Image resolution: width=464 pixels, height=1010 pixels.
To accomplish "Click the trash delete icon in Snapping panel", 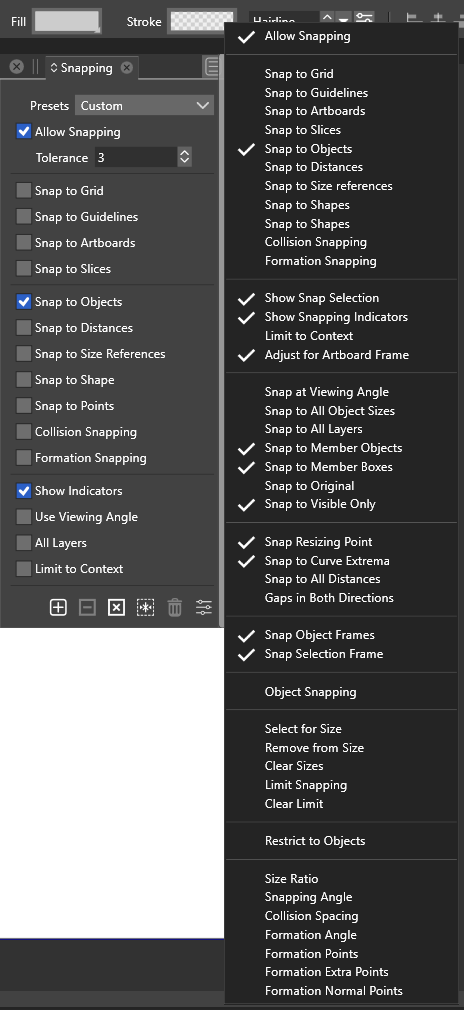I will point(175,607).
